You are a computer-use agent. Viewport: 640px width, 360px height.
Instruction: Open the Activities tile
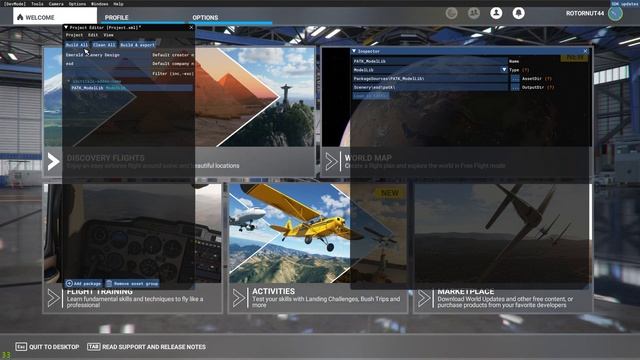point(318,248)
